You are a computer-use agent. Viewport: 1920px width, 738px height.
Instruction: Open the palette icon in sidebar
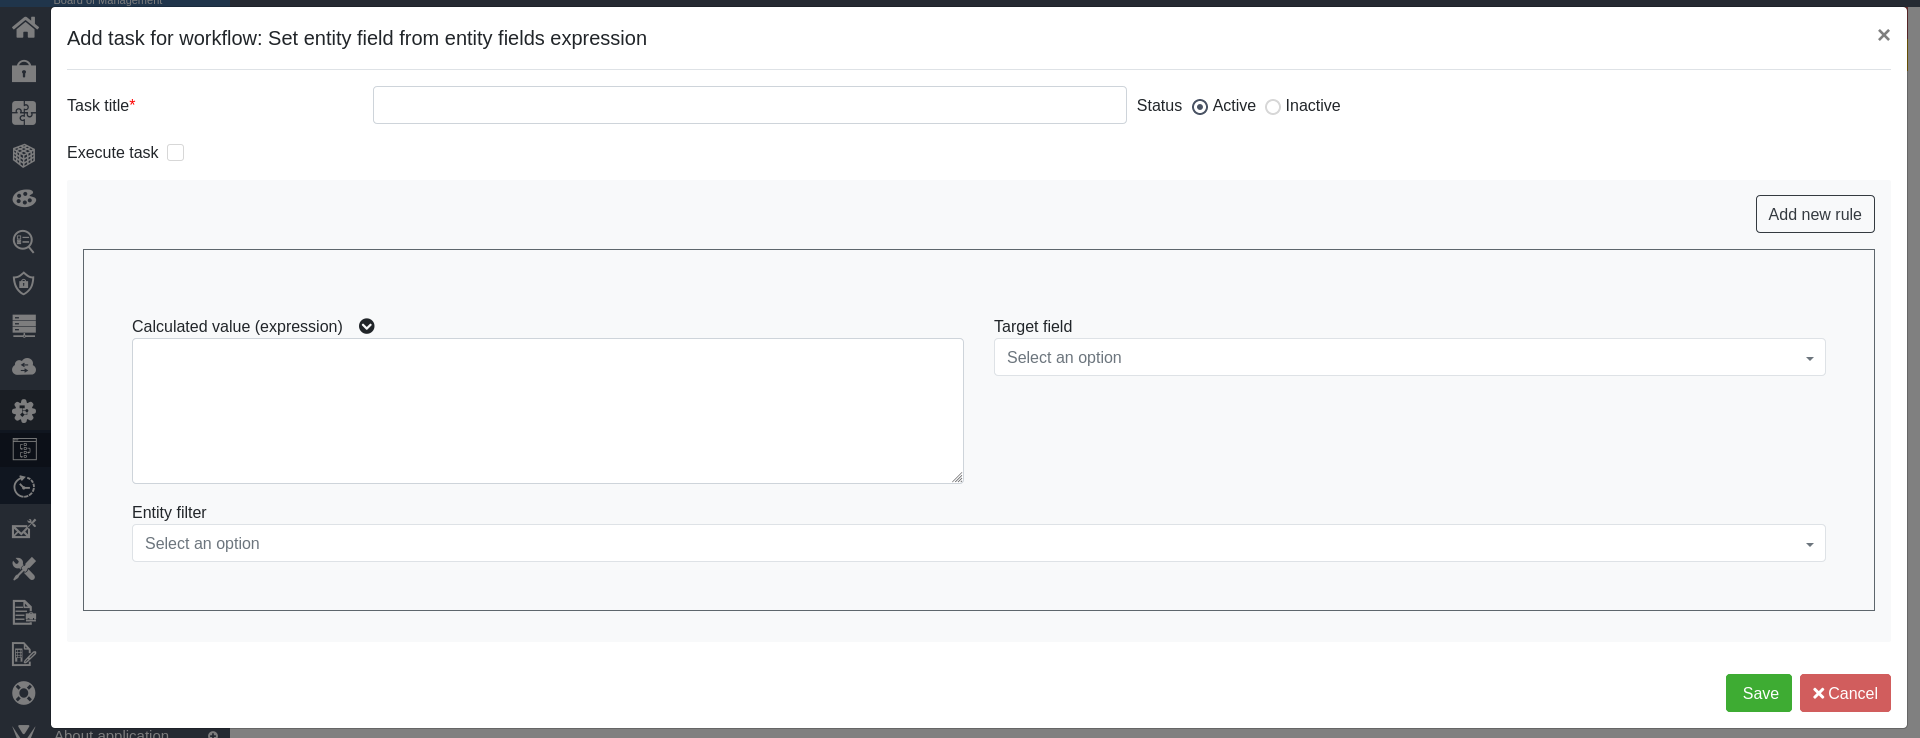(25, 198)
